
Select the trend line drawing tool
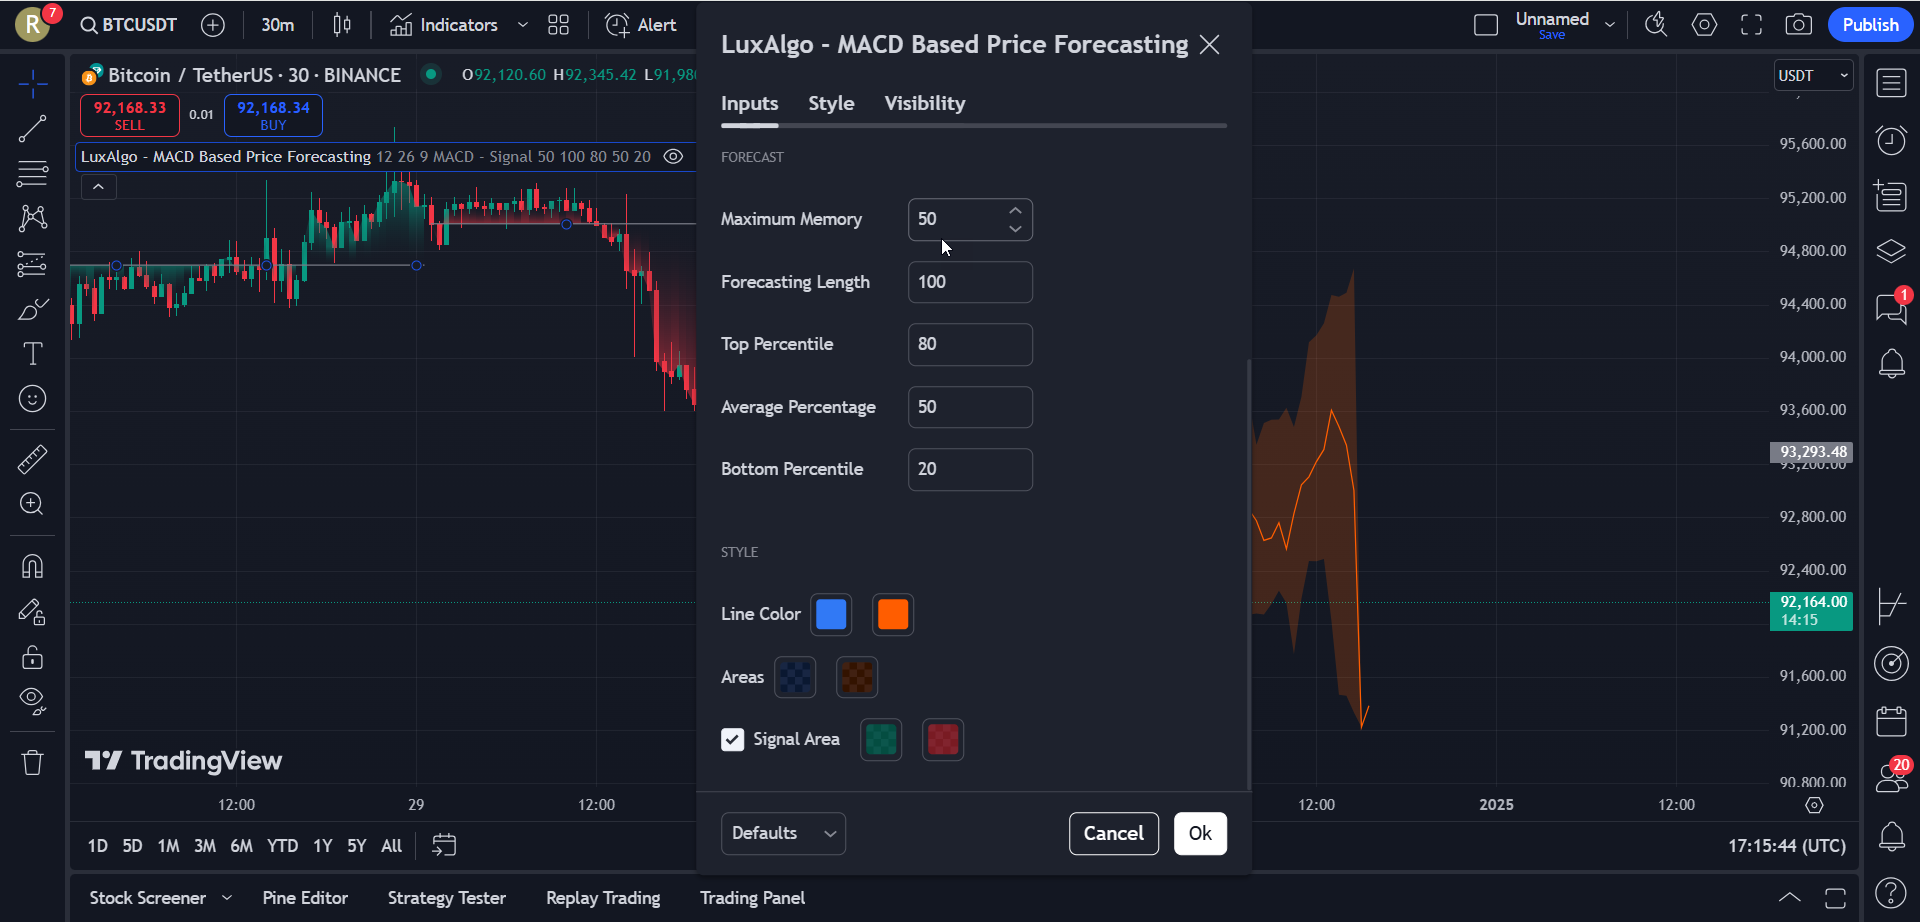[32, 128]
